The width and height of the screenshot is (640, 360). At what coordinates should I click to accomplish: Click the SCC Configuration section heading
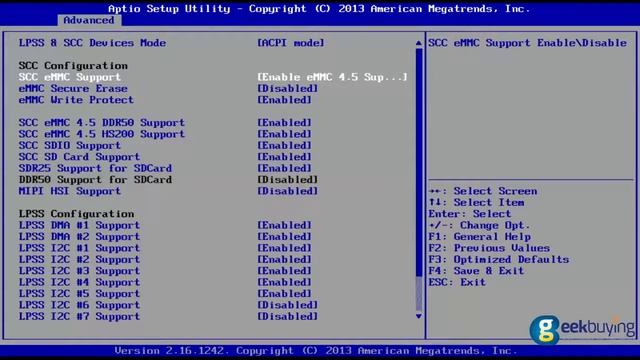click(x=73, y=66)
